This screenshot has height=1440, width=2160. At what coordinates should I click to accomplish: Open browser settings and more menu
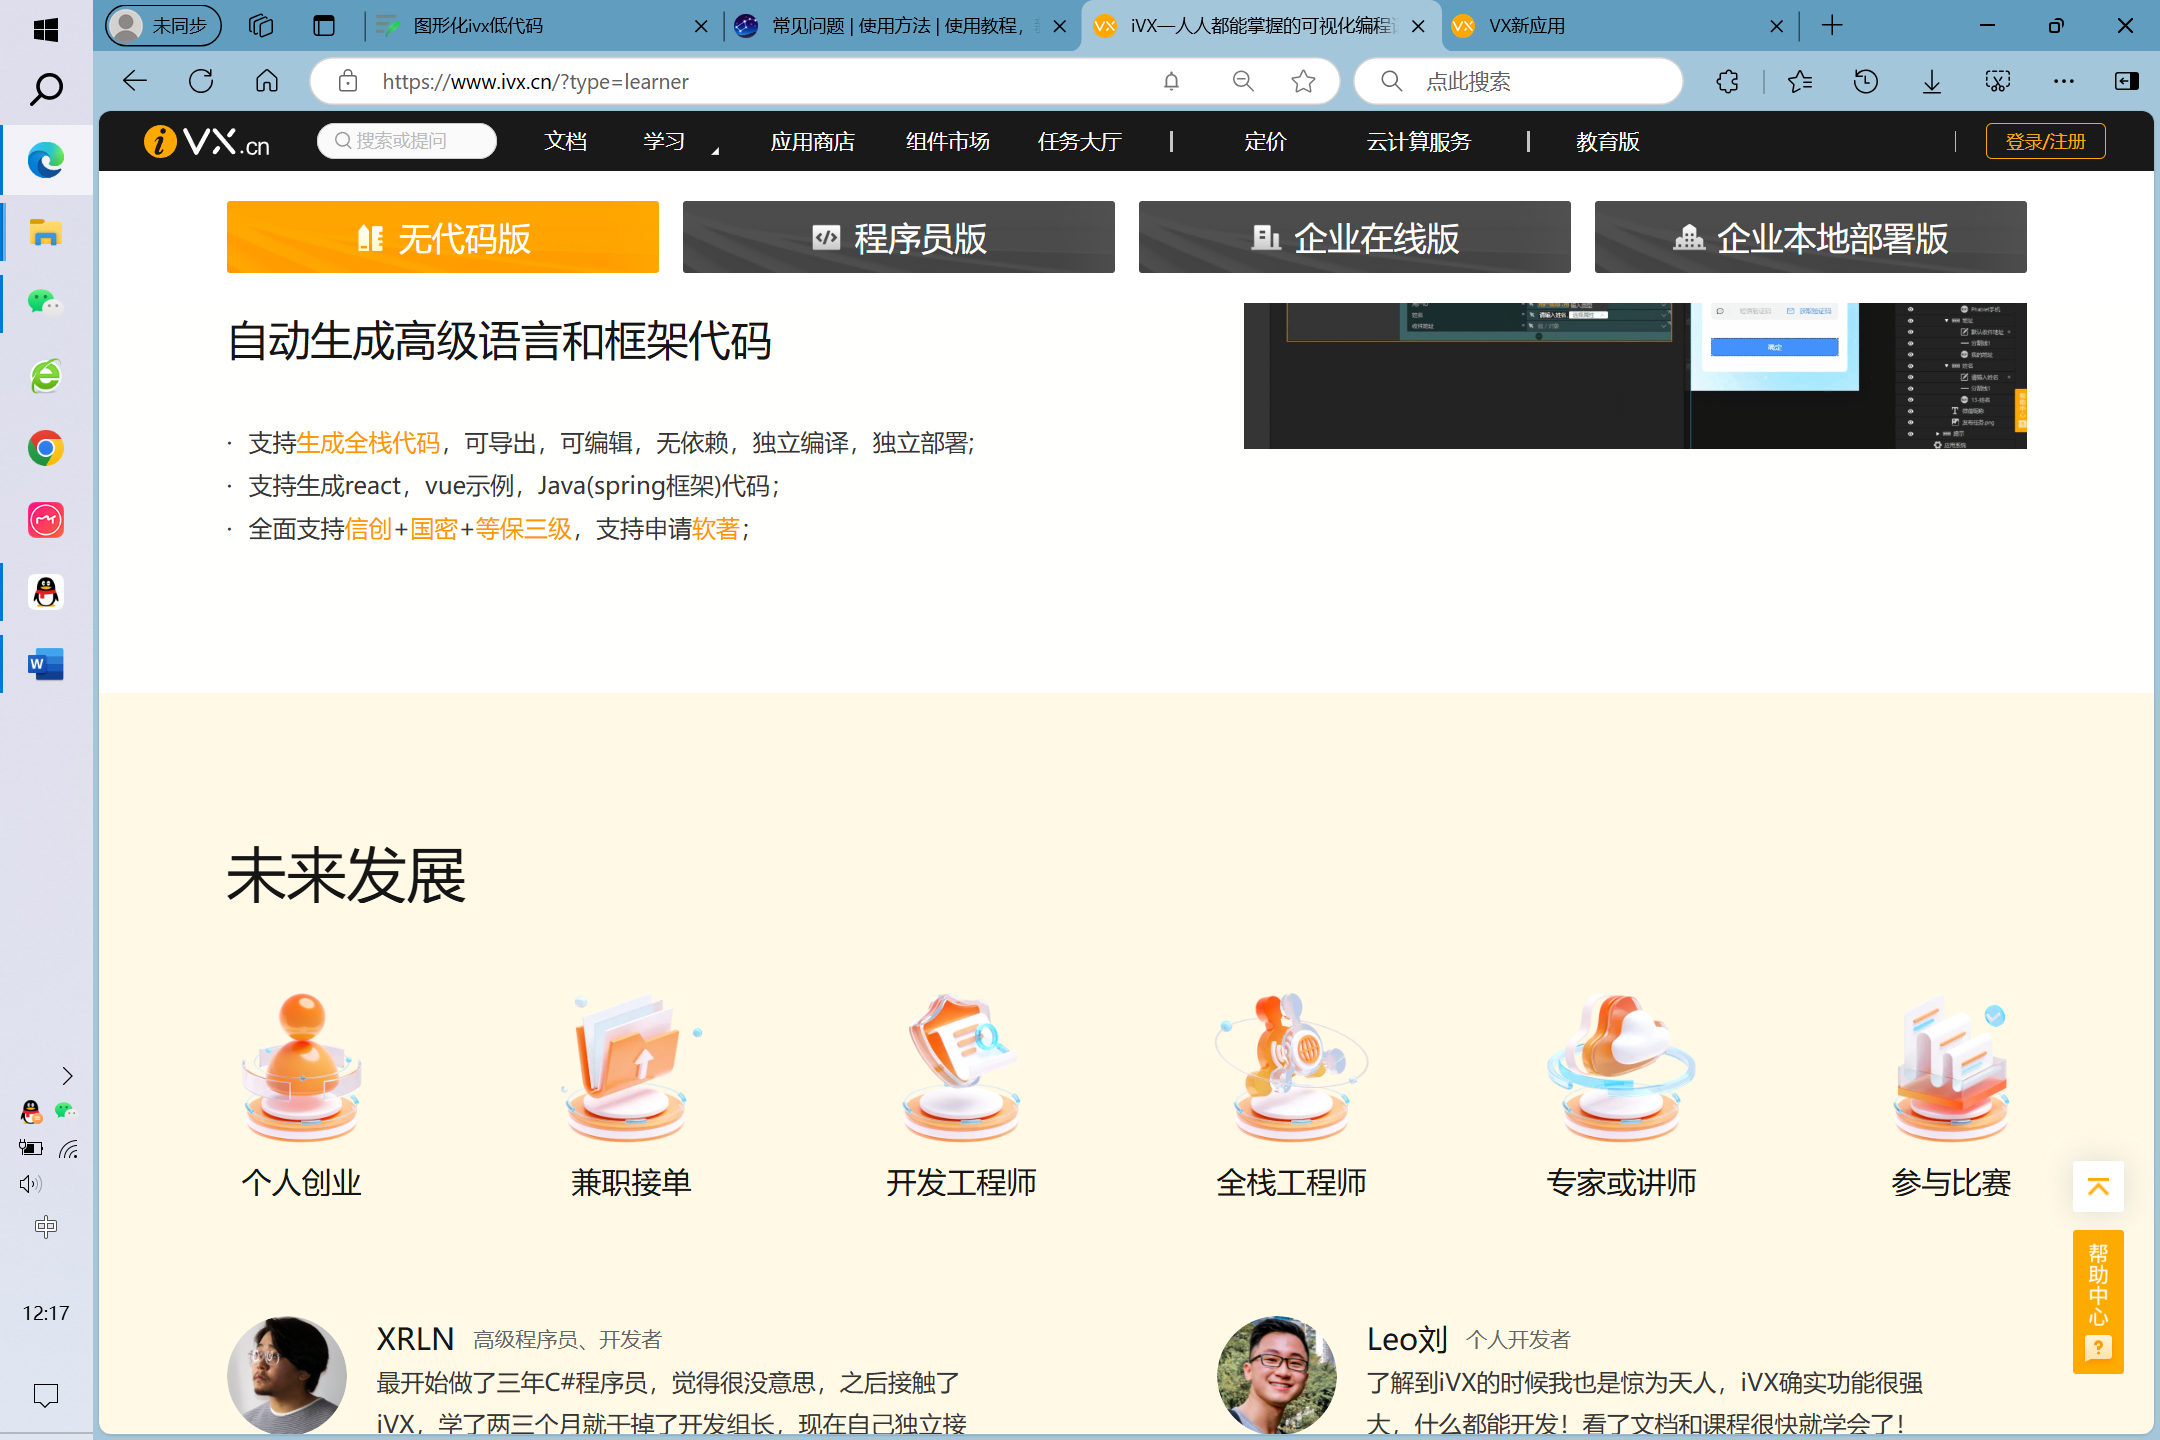click(x=2063, y=81)
